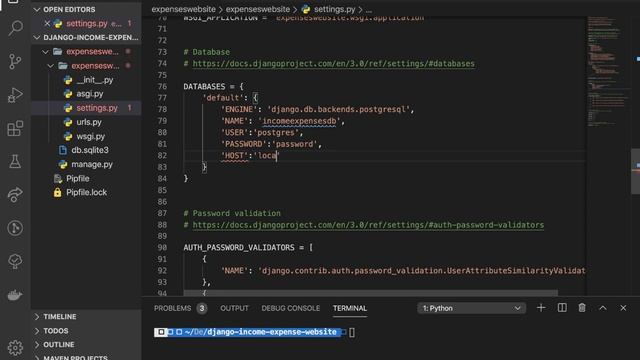Viewport: 640px width, 360px height.
Task: Switch to the Debug Console tab
Action: 291,308
